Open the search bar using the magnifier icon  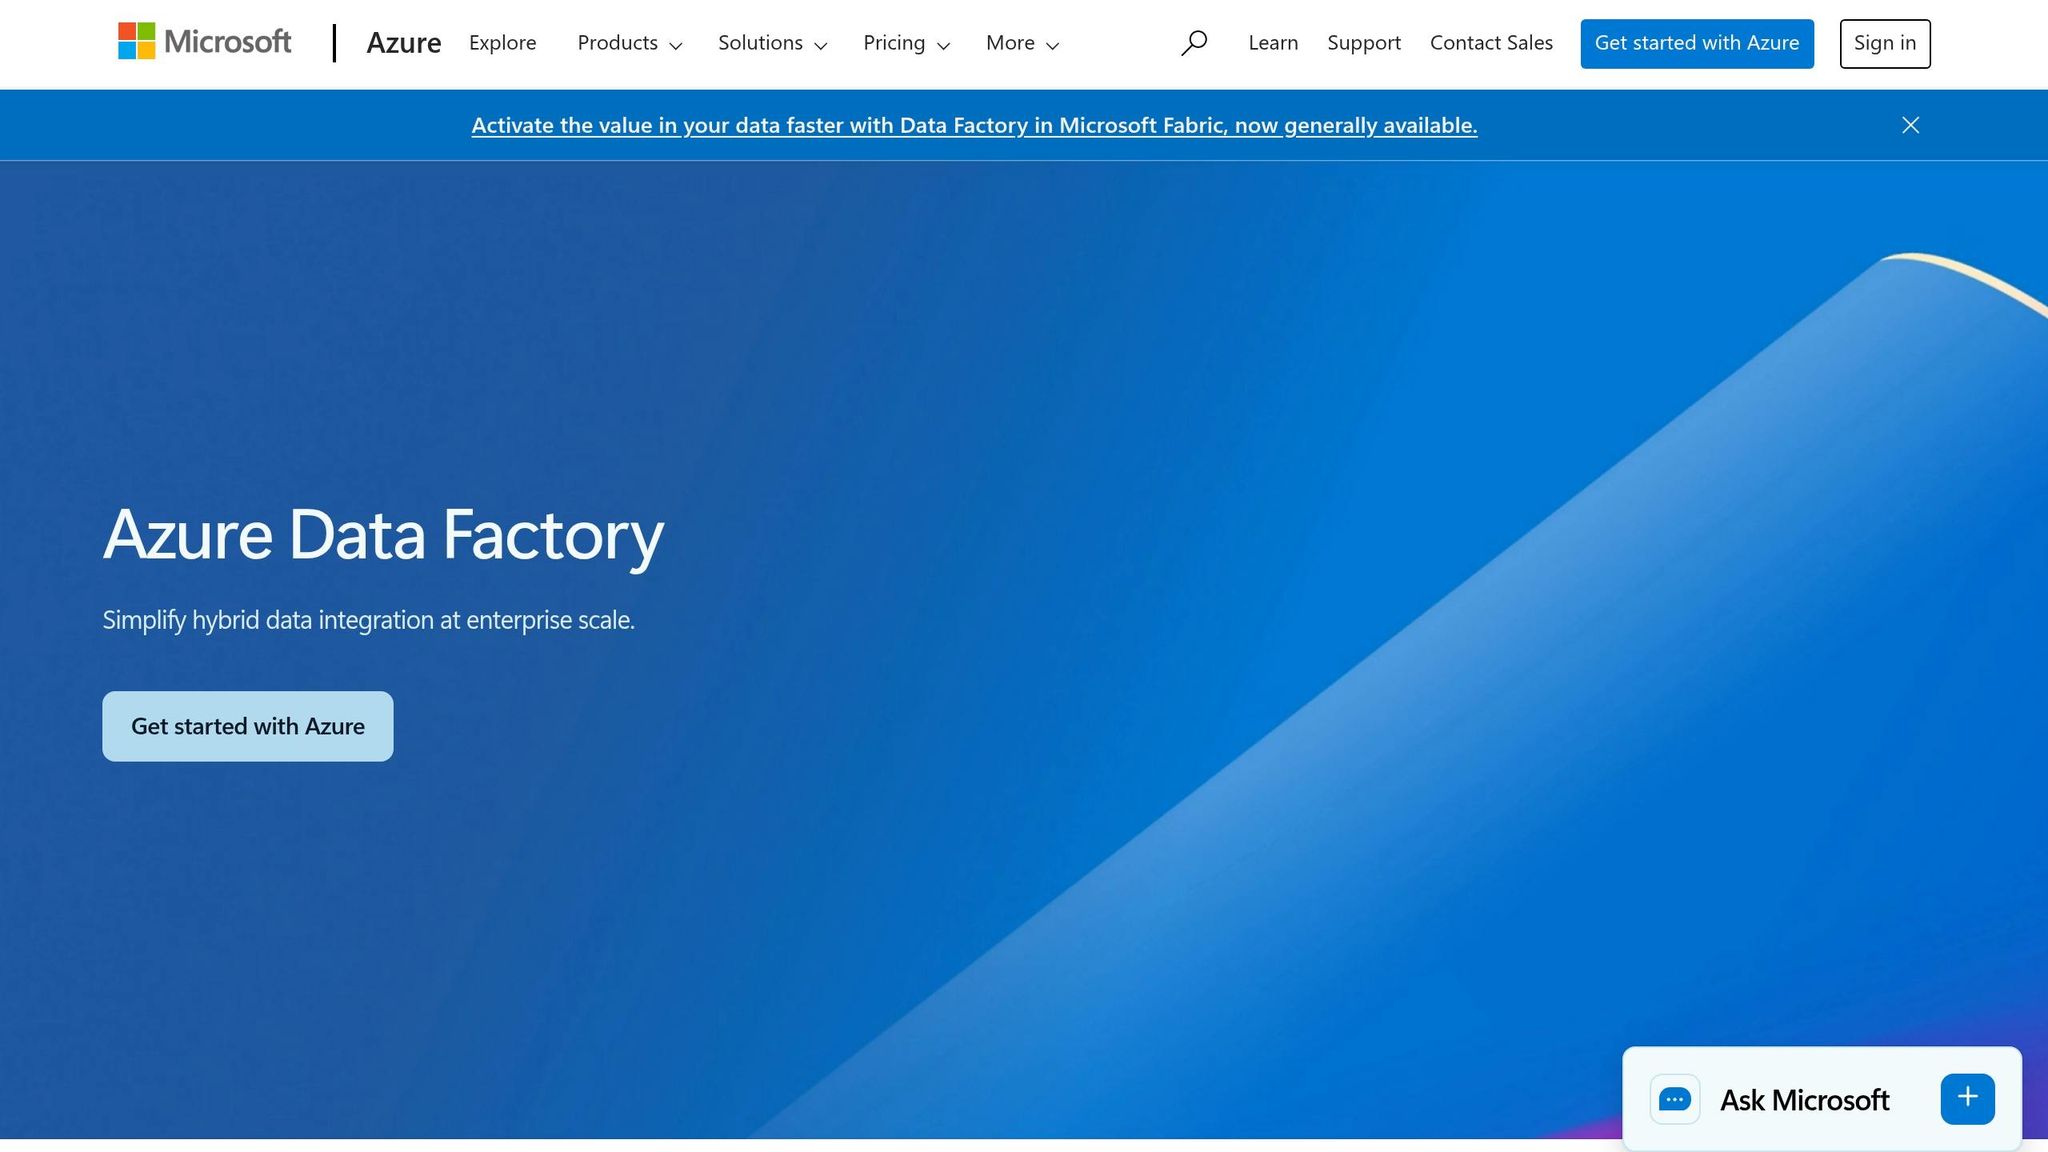pyautogui.click(x=1194, y=43)
